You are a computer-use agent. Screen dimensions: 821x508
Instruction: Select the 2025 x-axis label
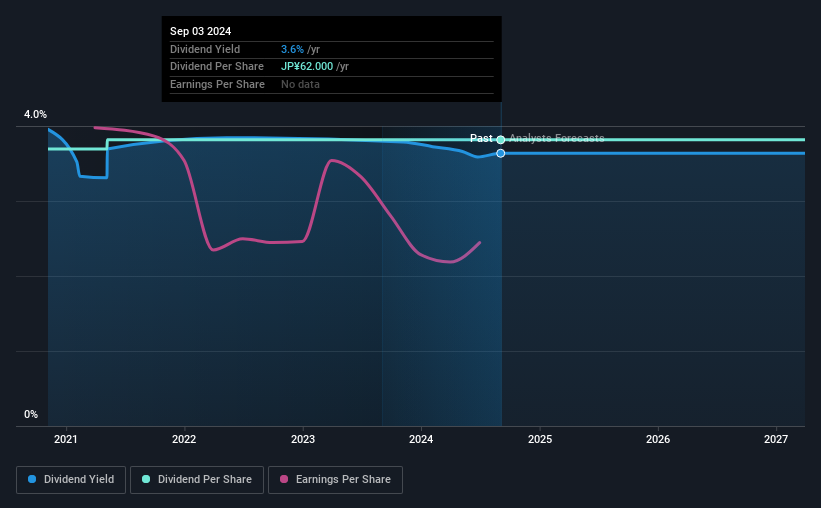pos(540,439)
